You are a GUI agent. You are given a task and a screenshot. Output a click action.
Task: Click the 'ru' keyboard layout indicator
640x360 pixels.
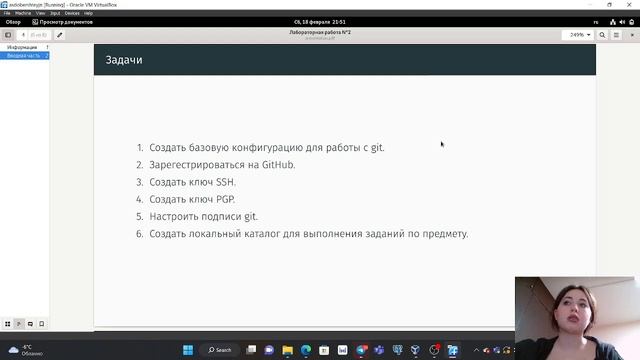click(x=596, y=22)
